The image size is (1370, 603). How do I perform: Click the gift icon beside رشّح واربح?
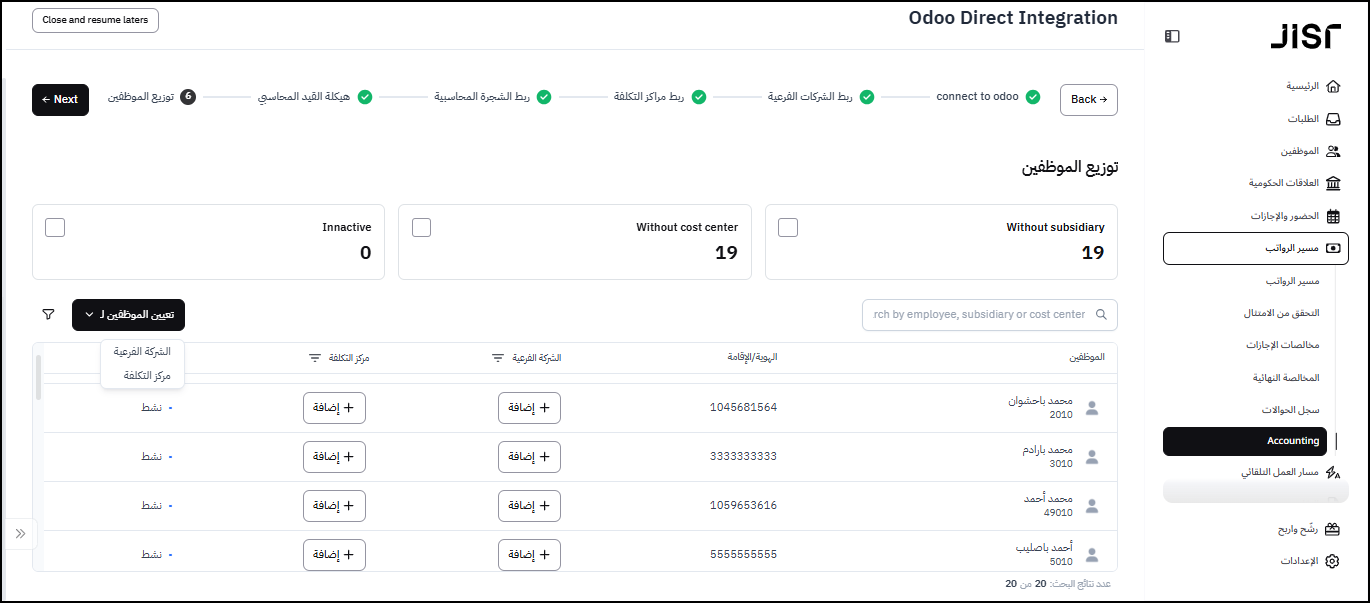1332,529
